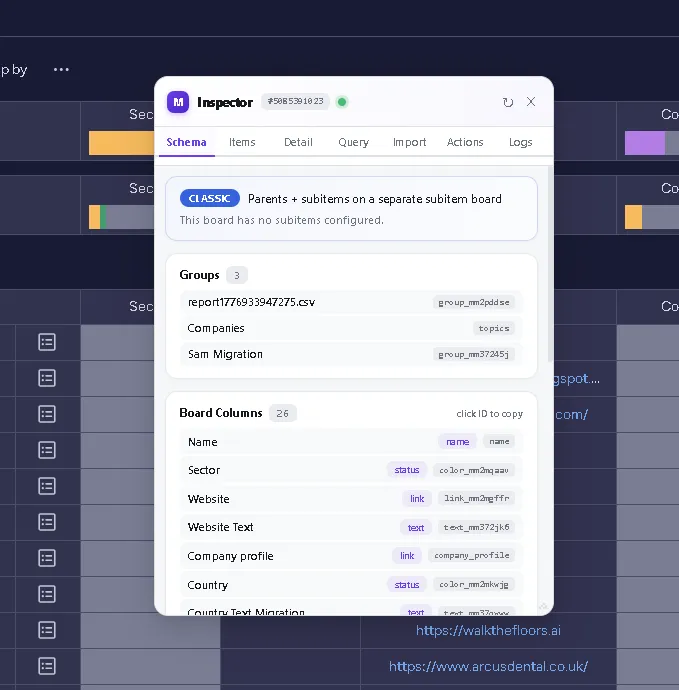Click the Website Text column label
This screenshot has width=679, height=690.
[220, 527]
